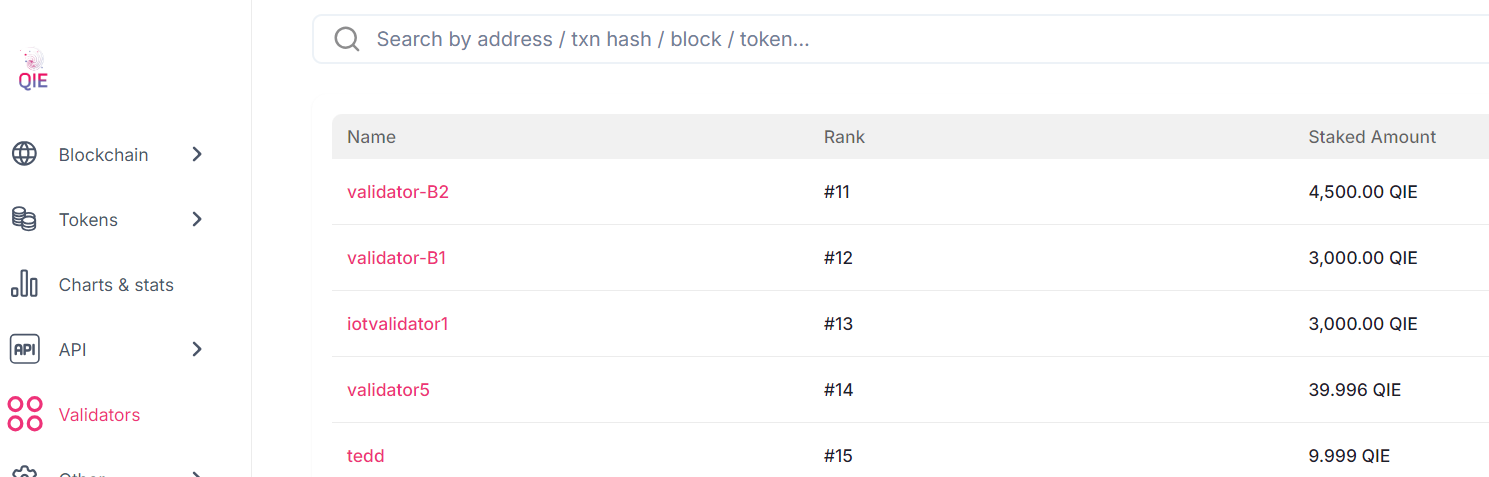Click the Rank column header

click(x=844, y=137)
